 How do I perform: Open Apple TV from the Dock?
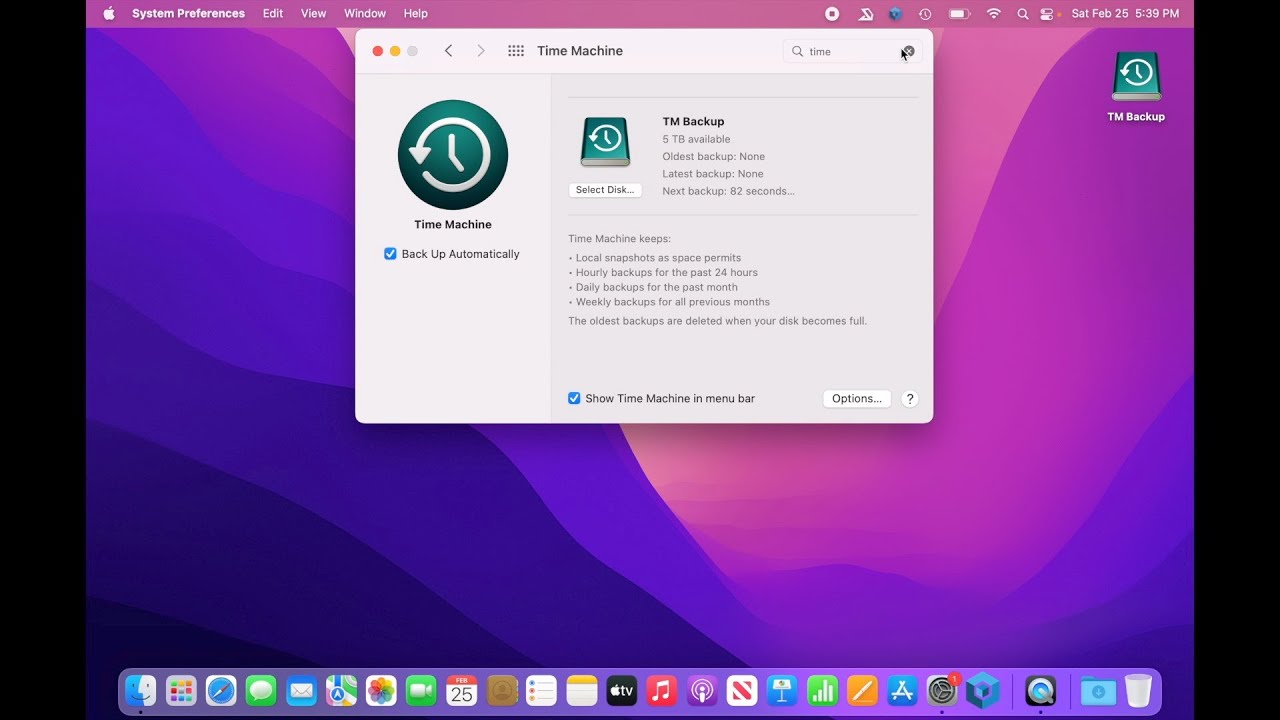[x=622, y=690]
